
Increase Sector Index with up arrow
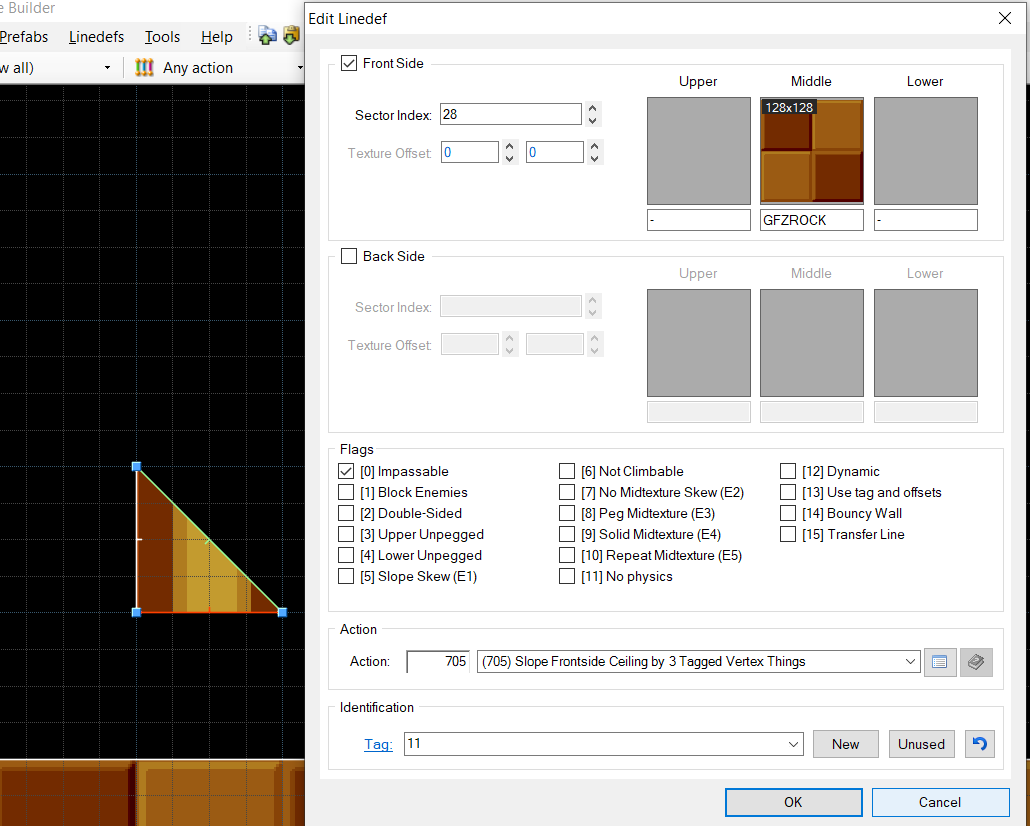tap(593, 109)
